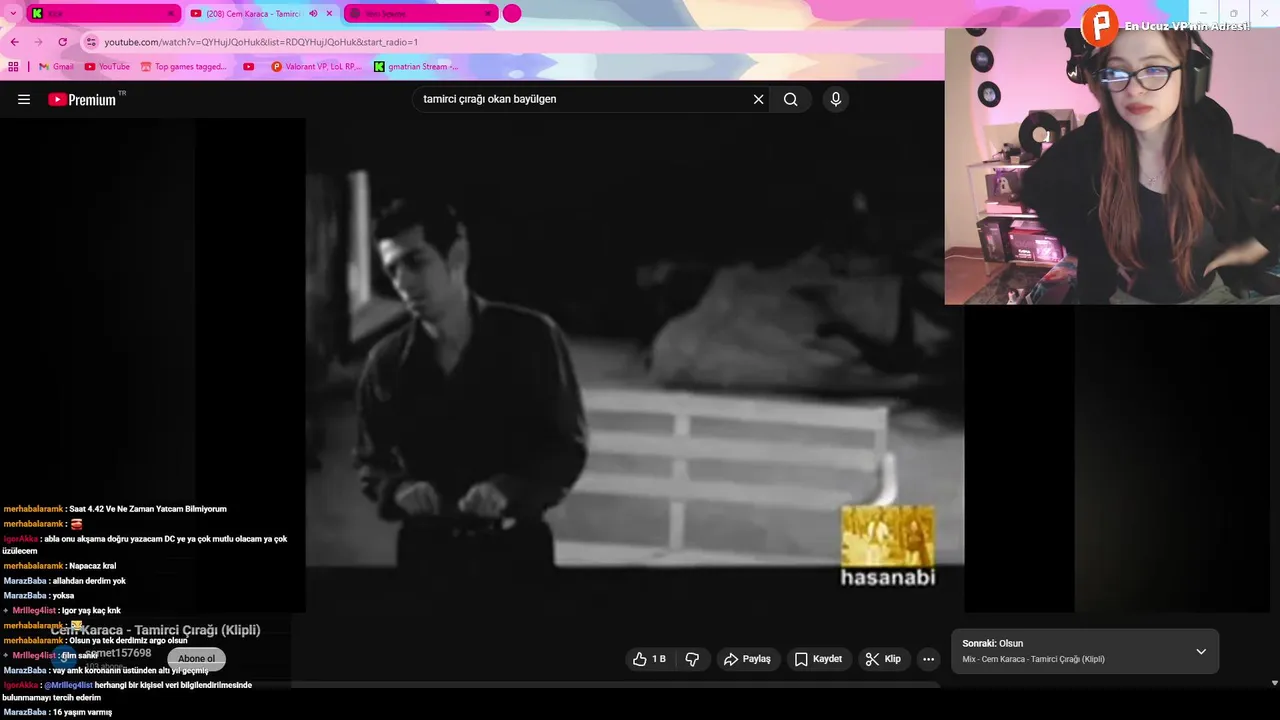Click the page scrollbar down arrow
This screenshot has height=720, width=1280.
pos(1273,683)
